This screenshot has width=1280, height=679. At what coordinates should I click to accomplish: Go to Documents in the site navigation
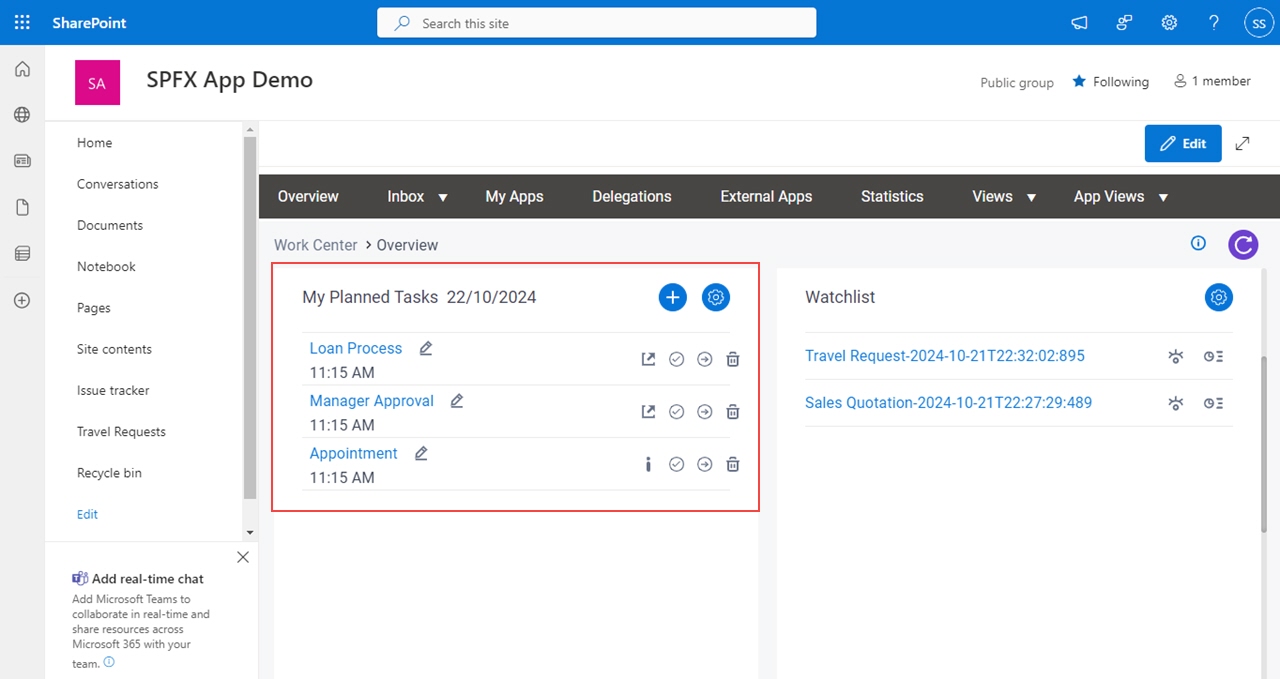110,225
